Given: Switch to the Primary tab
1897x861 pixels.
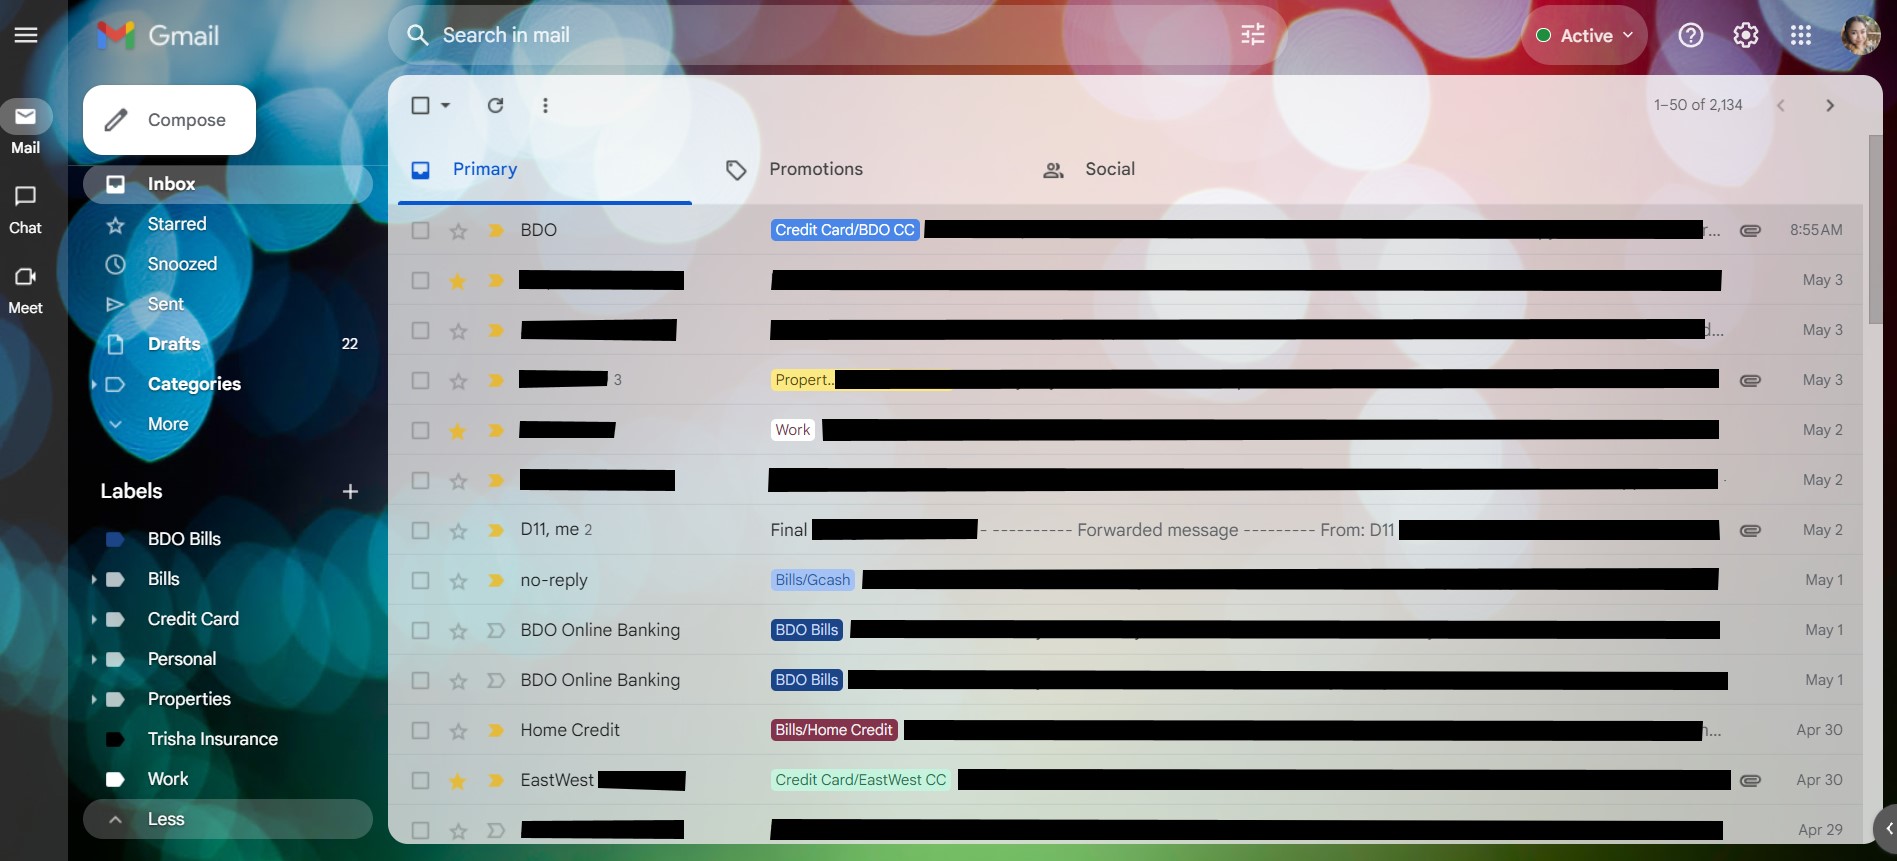Looking at the screenshot, I should click(x=545, y=170).
